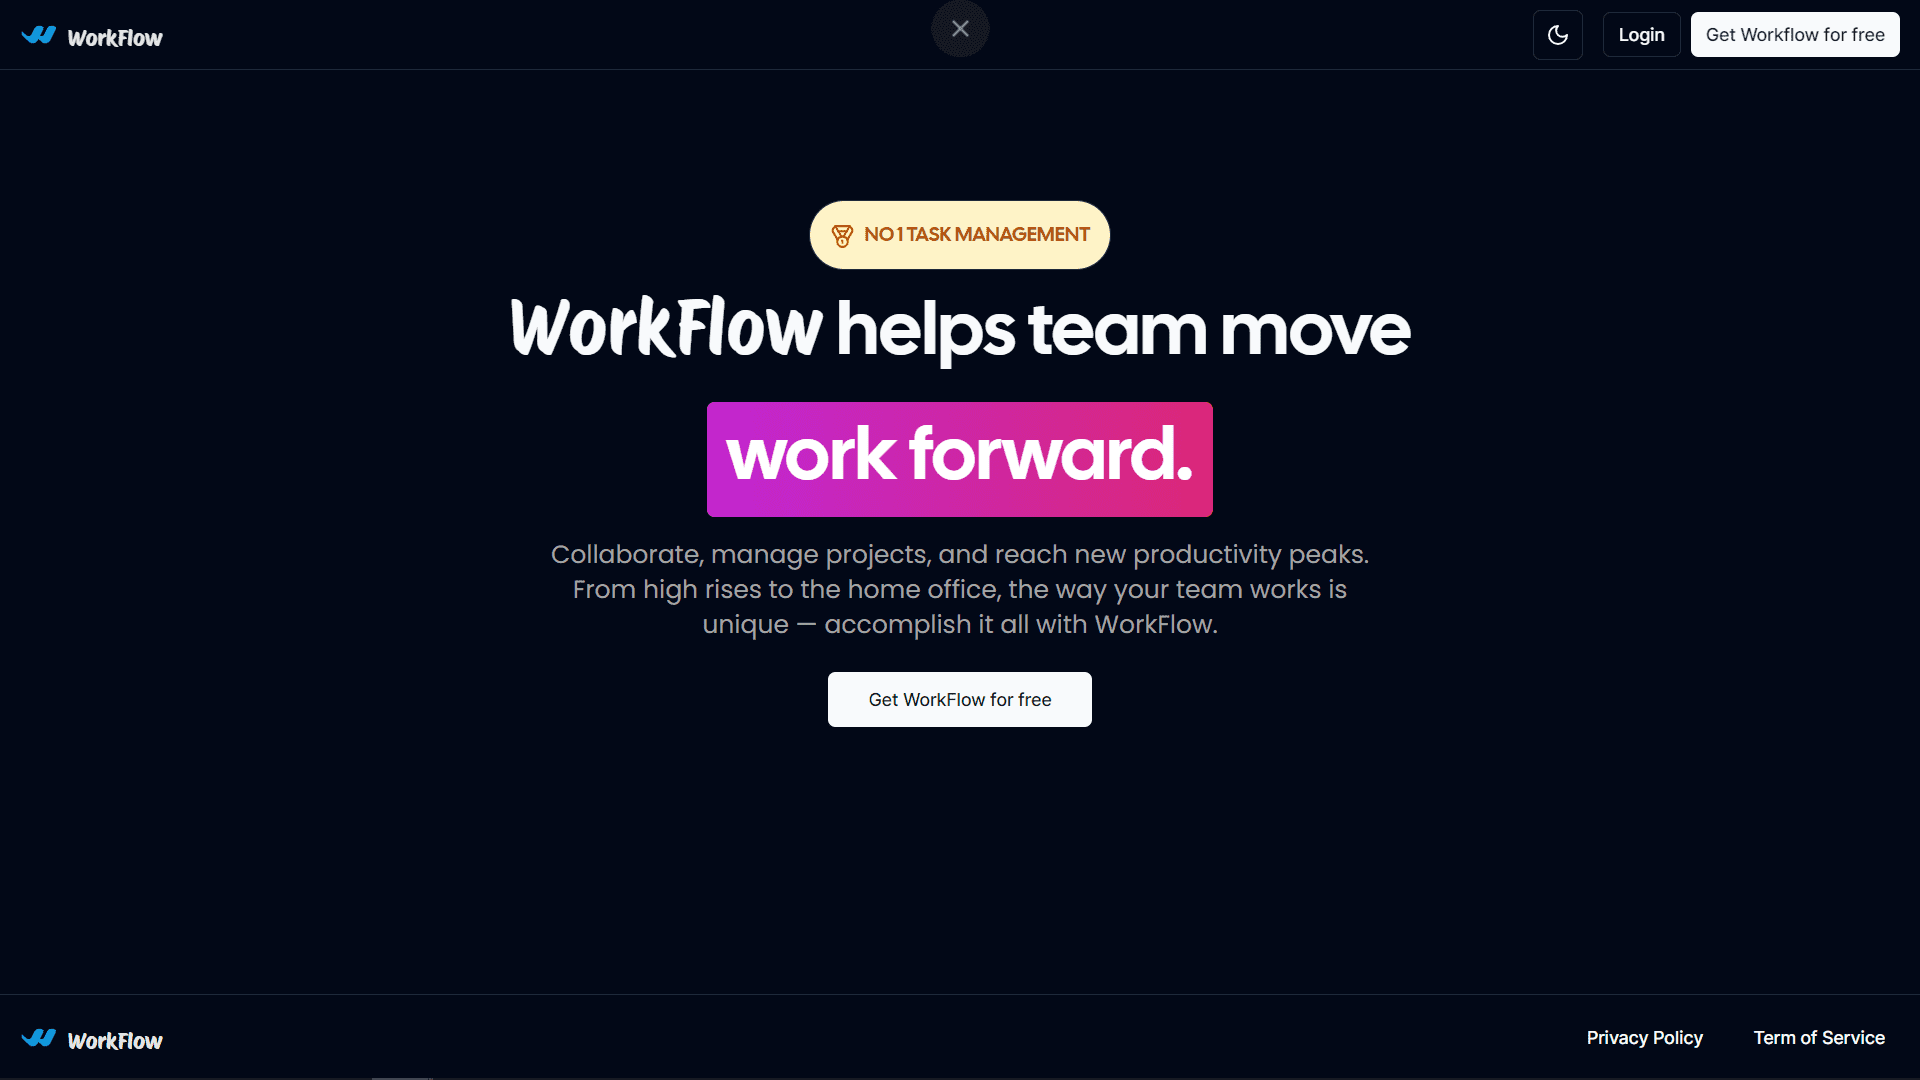Click the WorkFlow logo in footer
The image size is (1920, 1080).
click(91, 1038)
